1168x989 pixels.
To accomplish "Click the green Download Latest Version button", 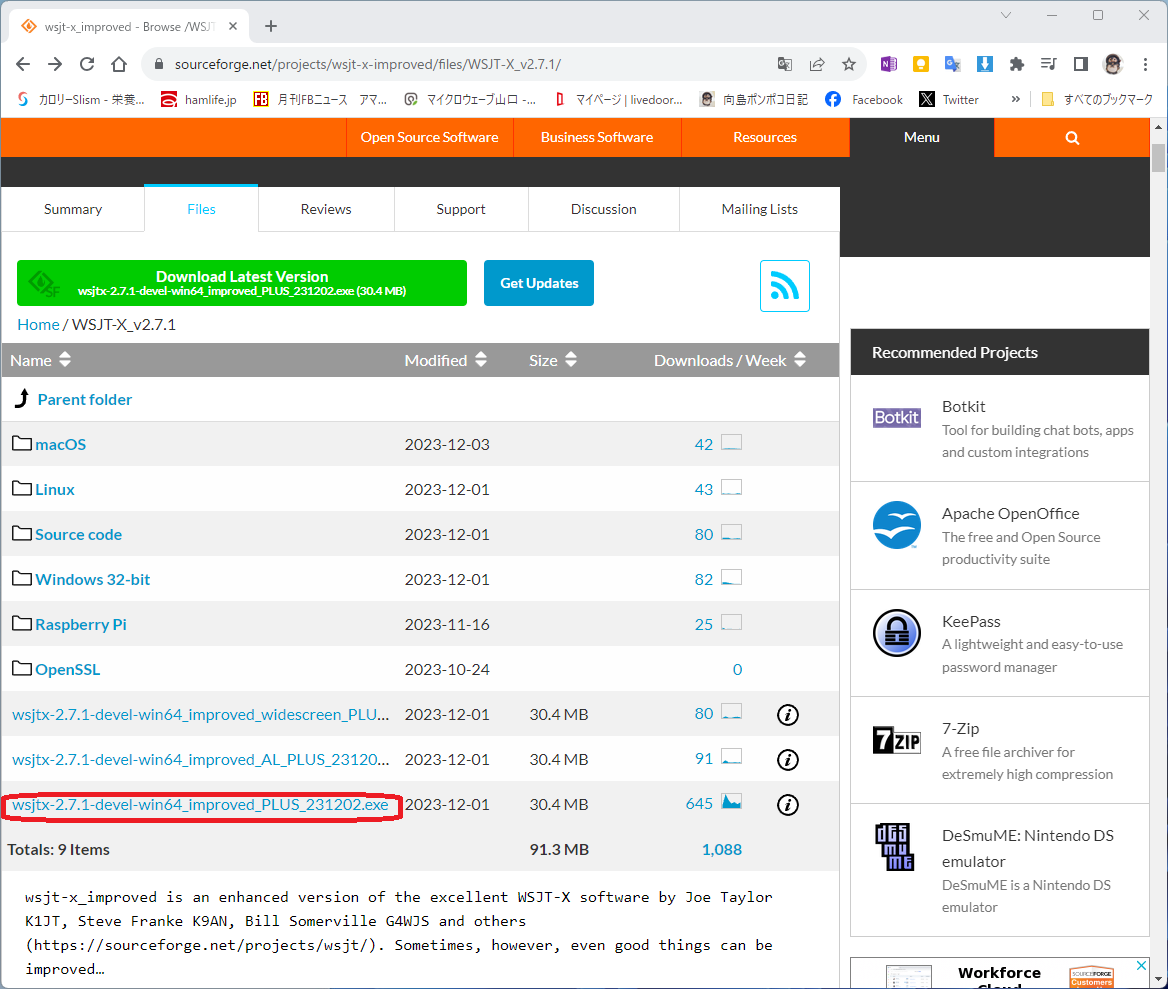I will pyautogui.click(x=242, y=283).
